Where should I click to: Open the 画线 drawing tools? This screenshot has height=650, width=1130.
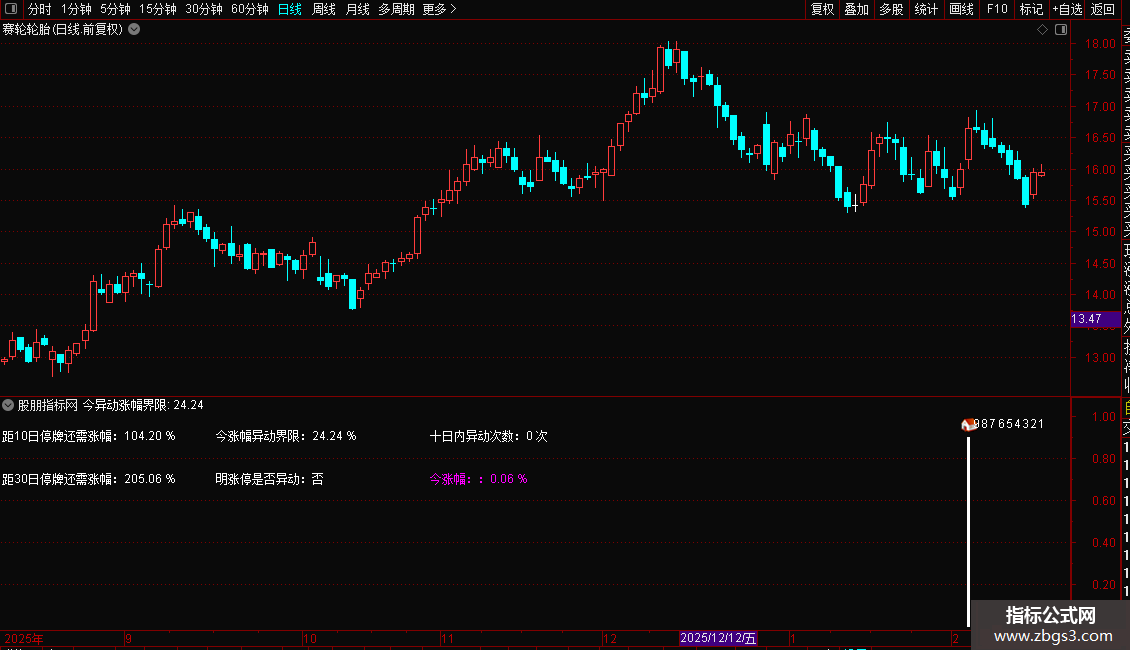[961, 9]
